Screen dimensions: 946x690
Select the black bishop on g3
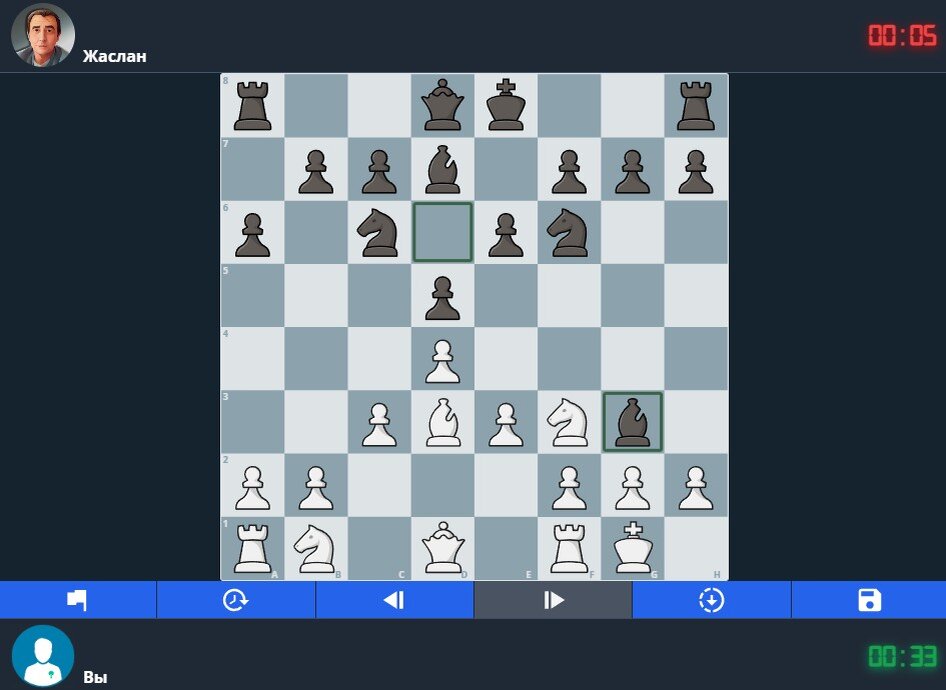[x=632, y=422]
